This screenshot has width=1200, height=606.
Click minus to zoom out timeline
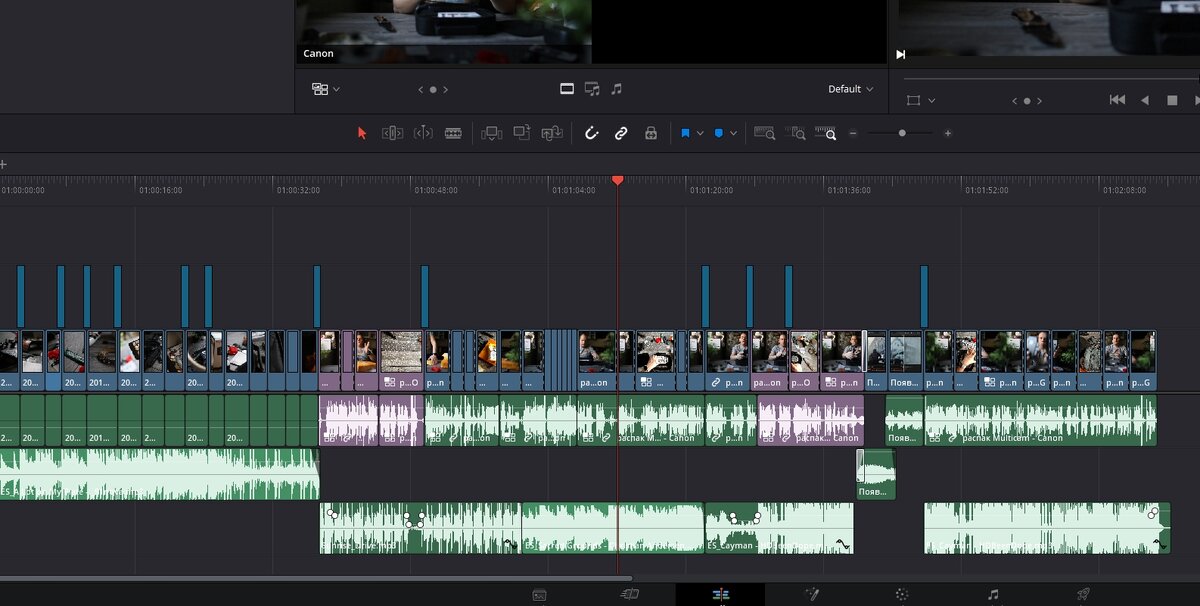[853, 133]
